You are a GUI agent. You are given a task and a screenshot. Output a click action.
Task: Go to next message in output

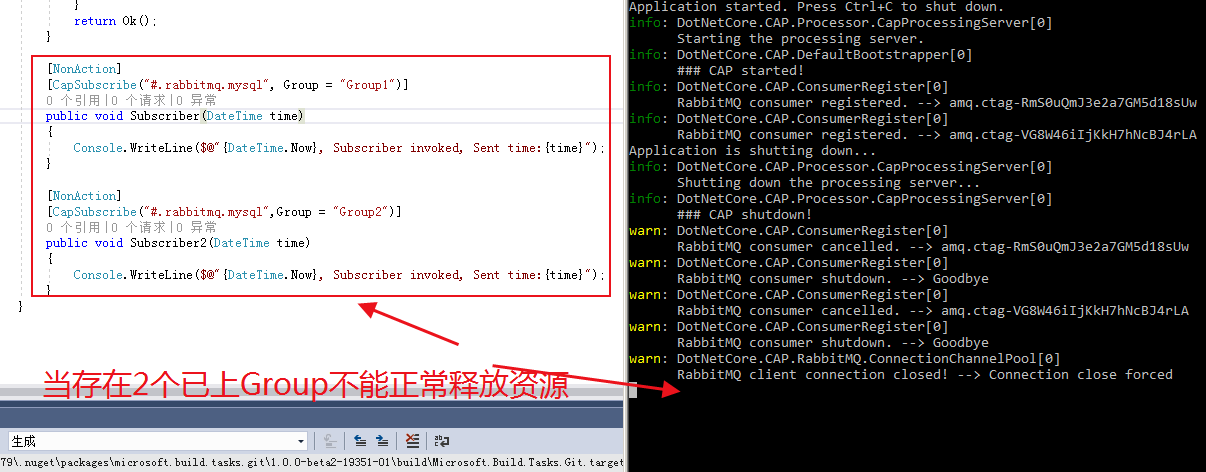click(x=382, y=441)
